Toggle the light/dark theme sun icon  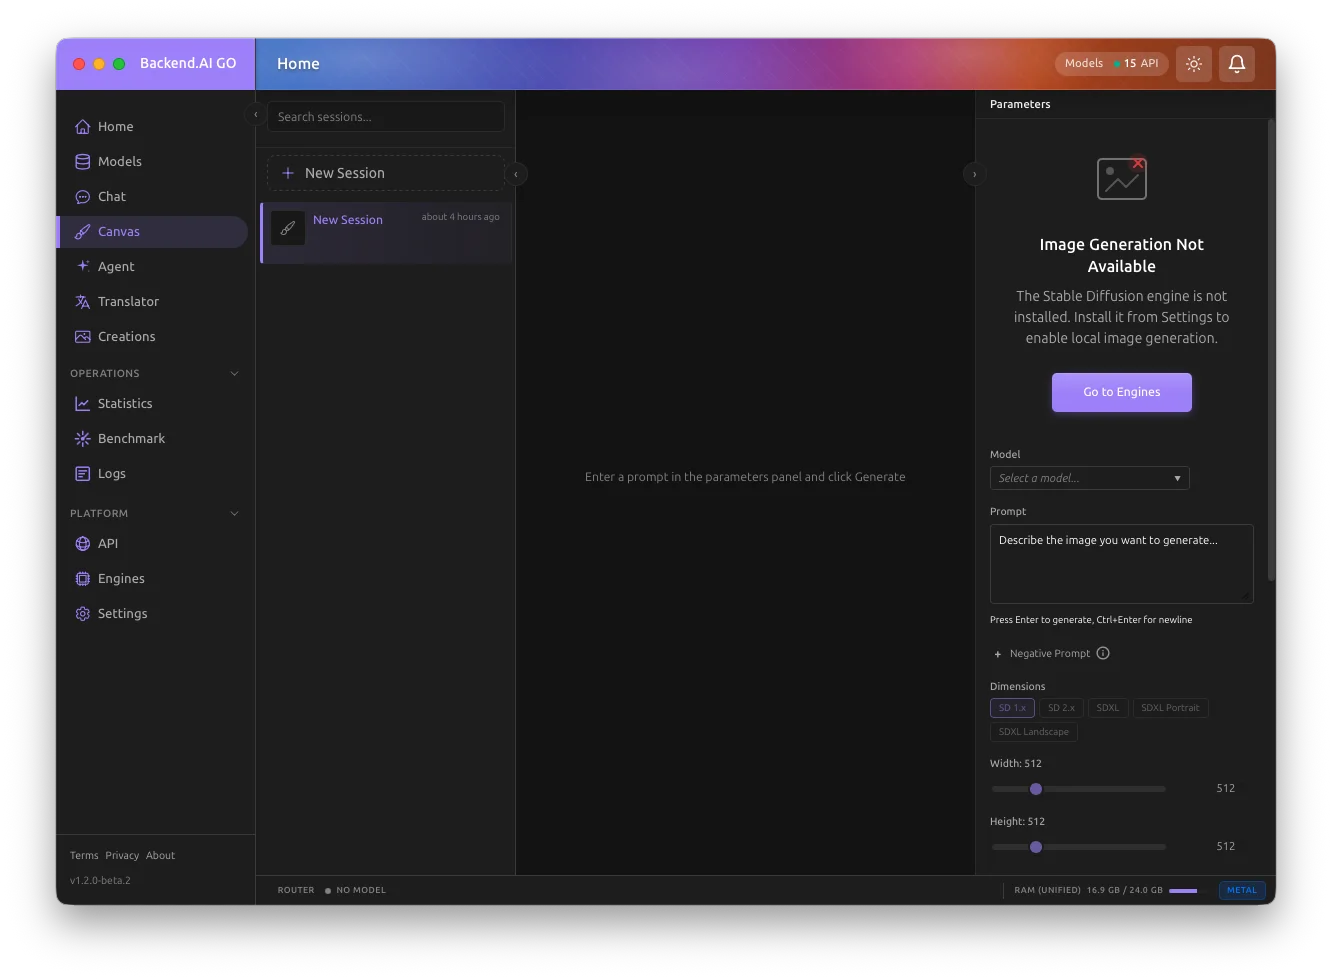point(1193,64)
